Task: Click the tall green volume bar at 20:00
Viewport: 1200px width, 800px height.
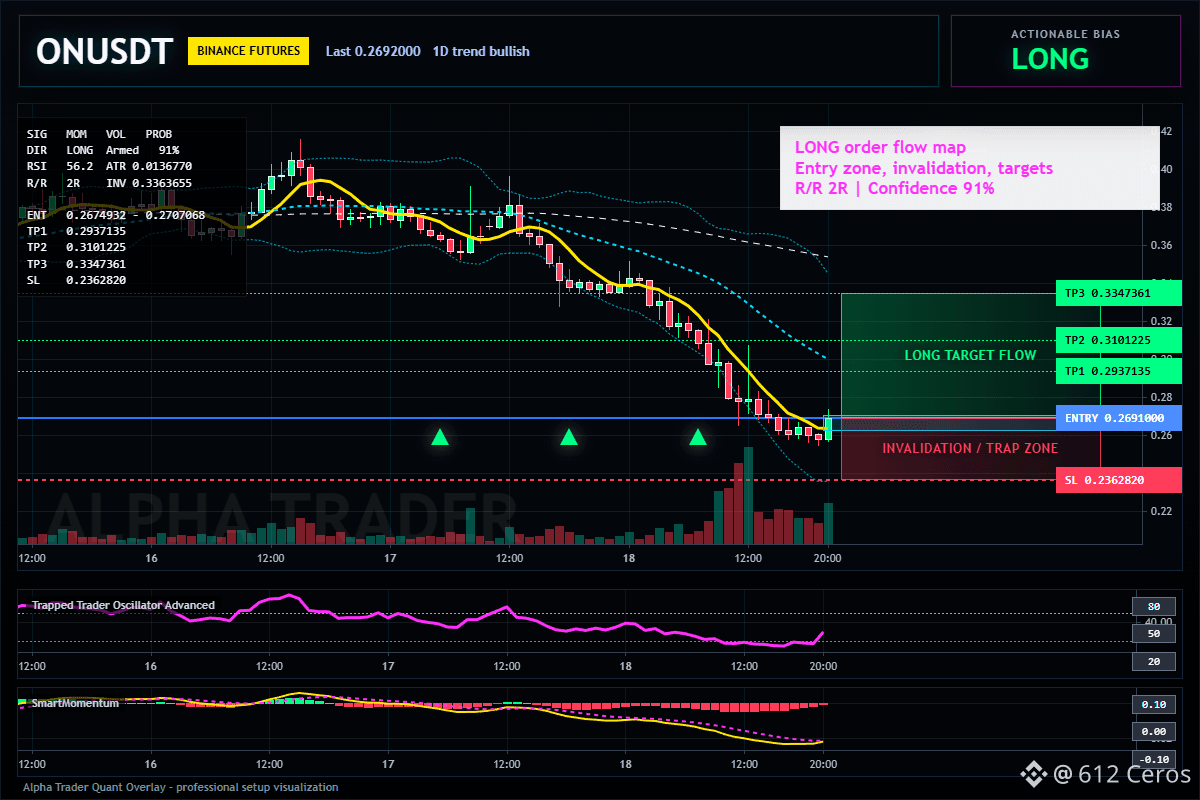Action: pyautogui.click(x=828, y=523)
